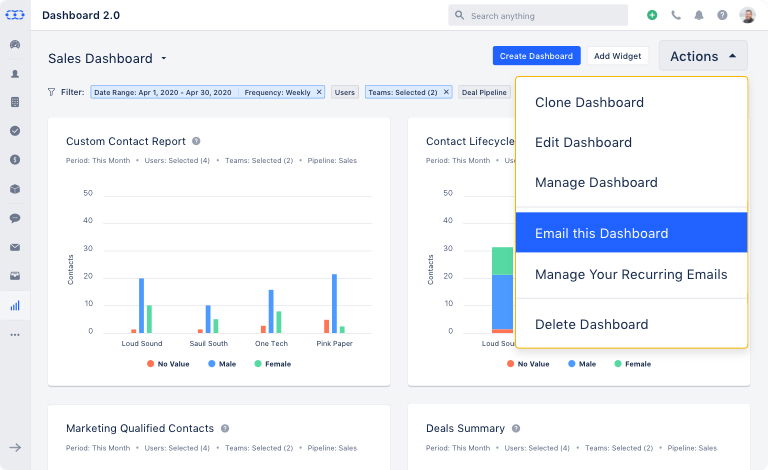Click the Add Widget button

click(617, 56)
